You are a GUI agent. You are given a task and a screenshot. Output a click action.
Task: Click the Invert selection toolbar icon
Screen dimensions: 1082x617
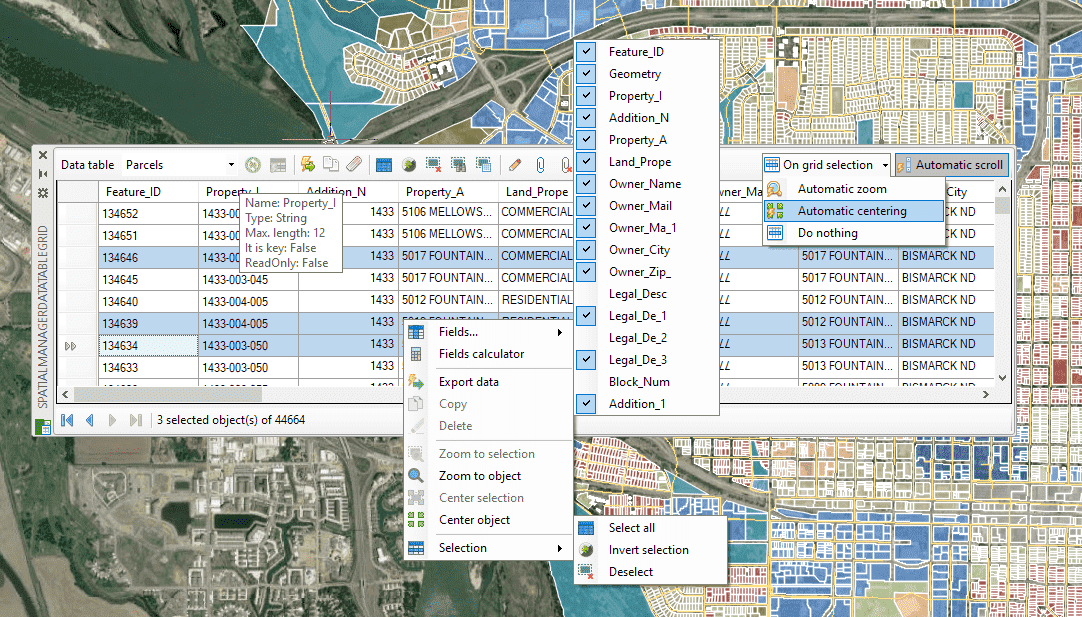point(408,165)
